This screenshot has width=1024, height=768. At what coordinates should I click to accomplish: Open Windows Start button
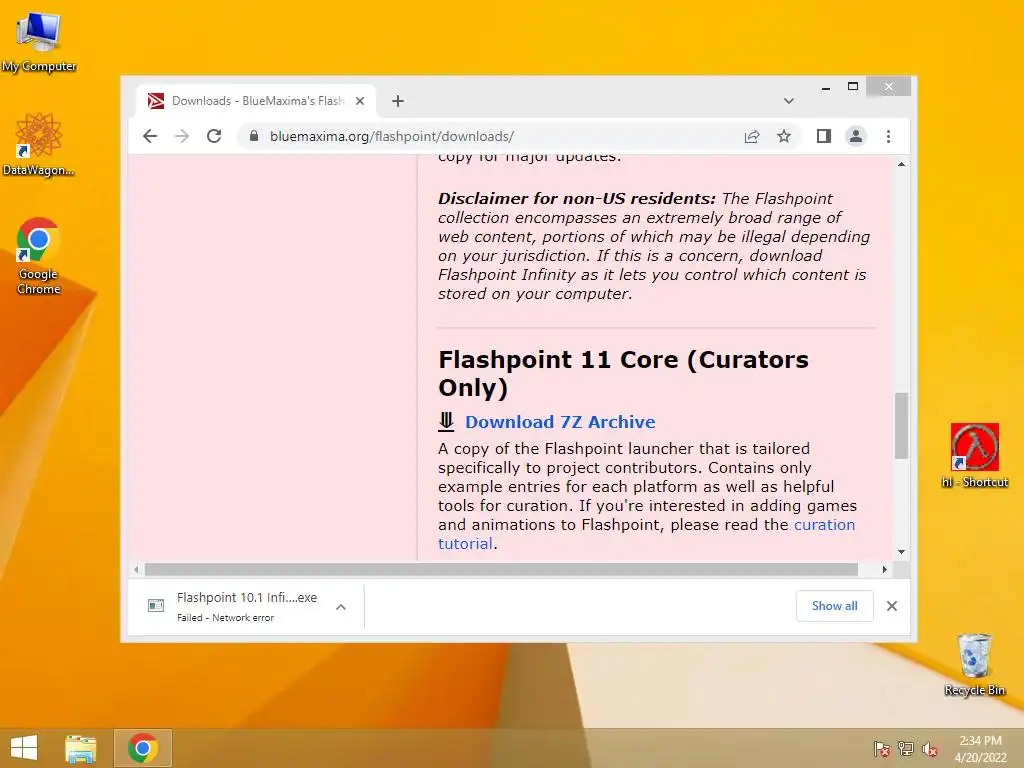[x=24, y=748]
